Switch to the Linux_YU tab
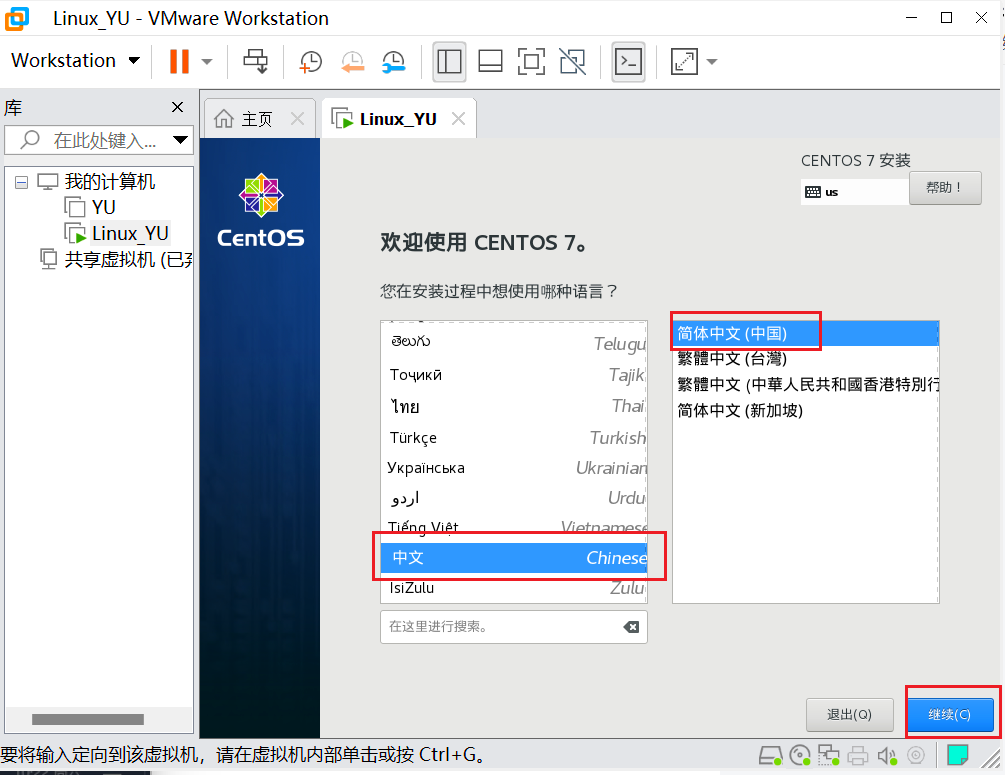This screenshot has width=1005, height=775. pos(397,119)
